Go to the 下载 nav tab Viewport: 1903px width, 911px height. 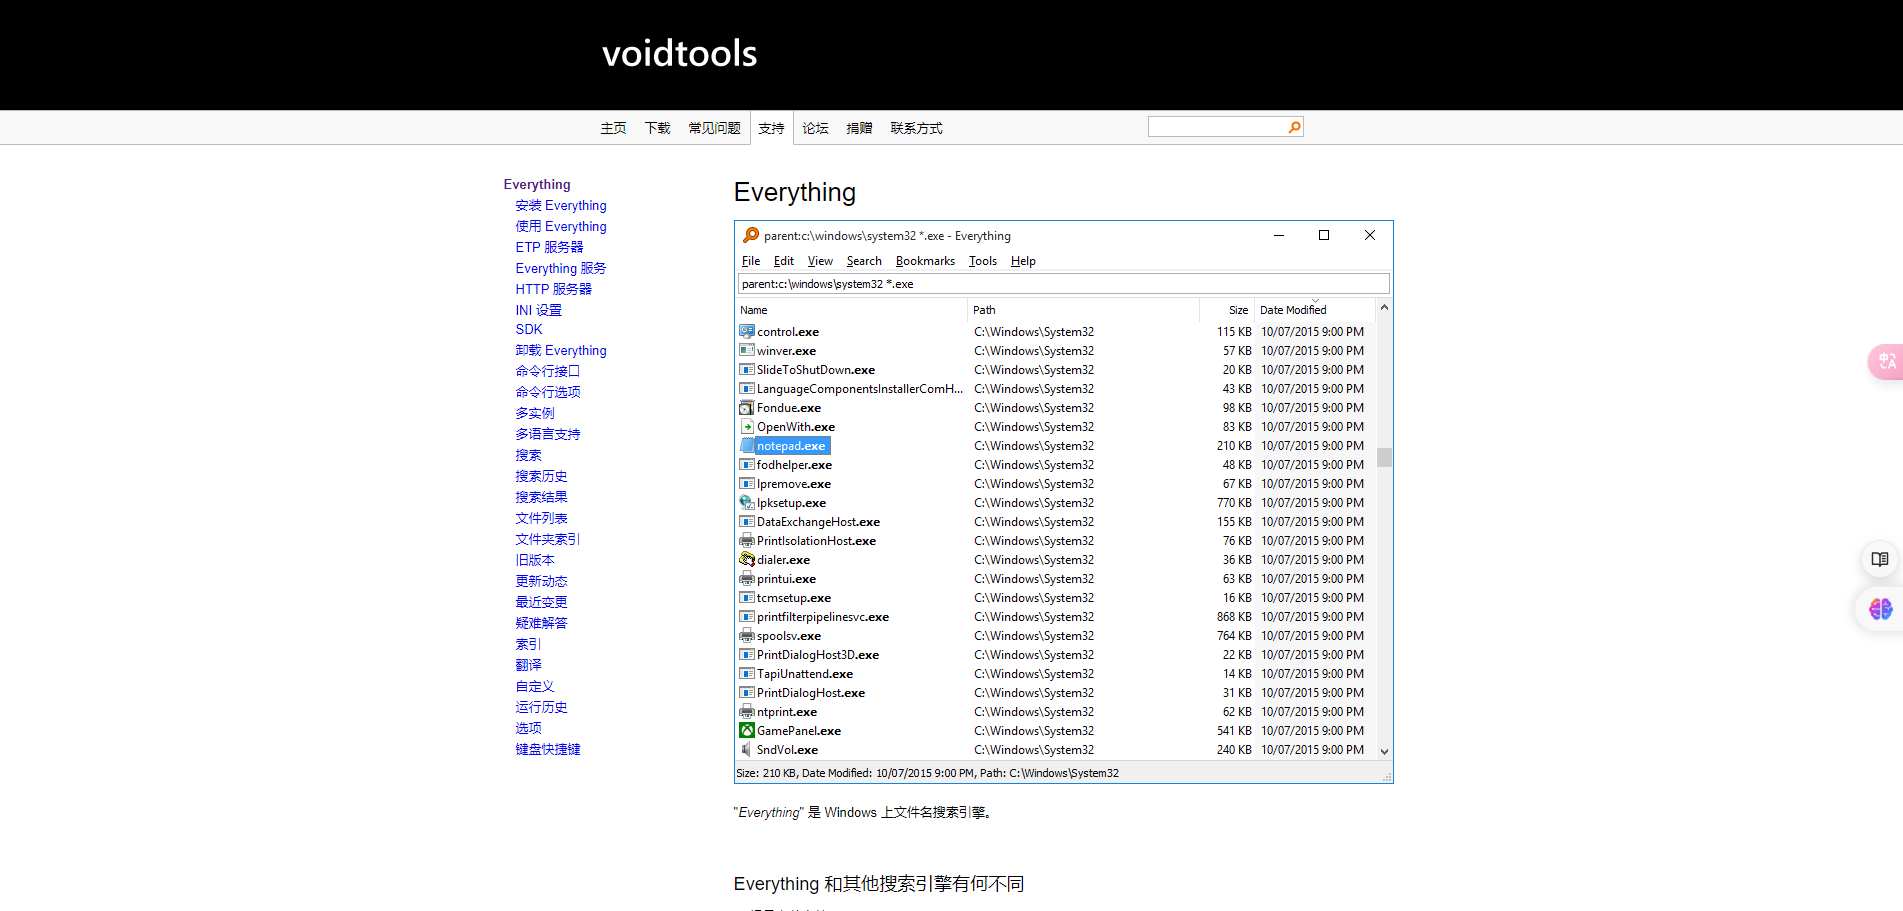pos(657,128)
